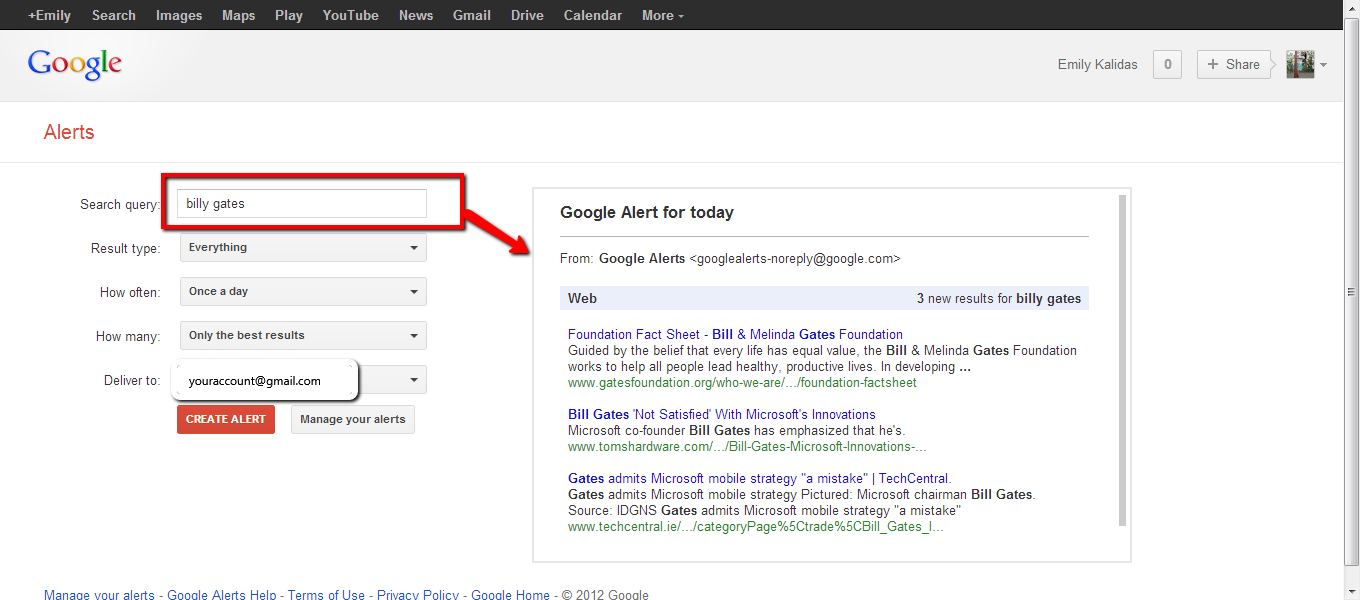Expand the More menu in the top bar
Viewport: 1360px width, 600px height.
point(663,15)
